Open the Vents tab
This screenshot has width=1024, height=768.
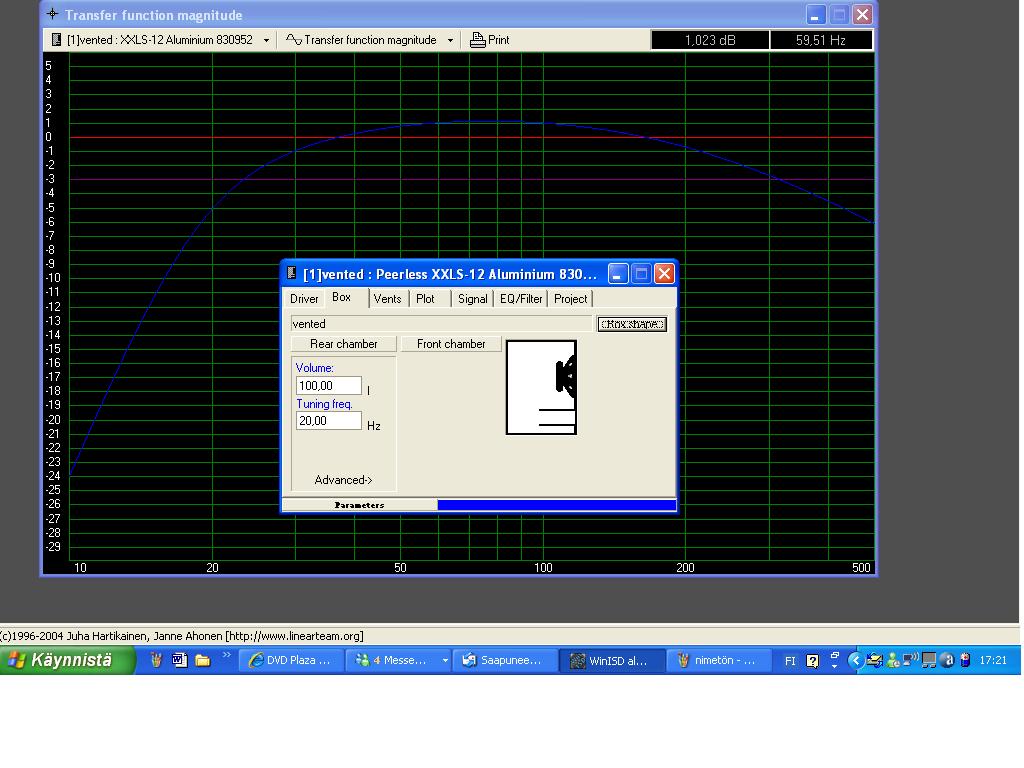(387, 299)
